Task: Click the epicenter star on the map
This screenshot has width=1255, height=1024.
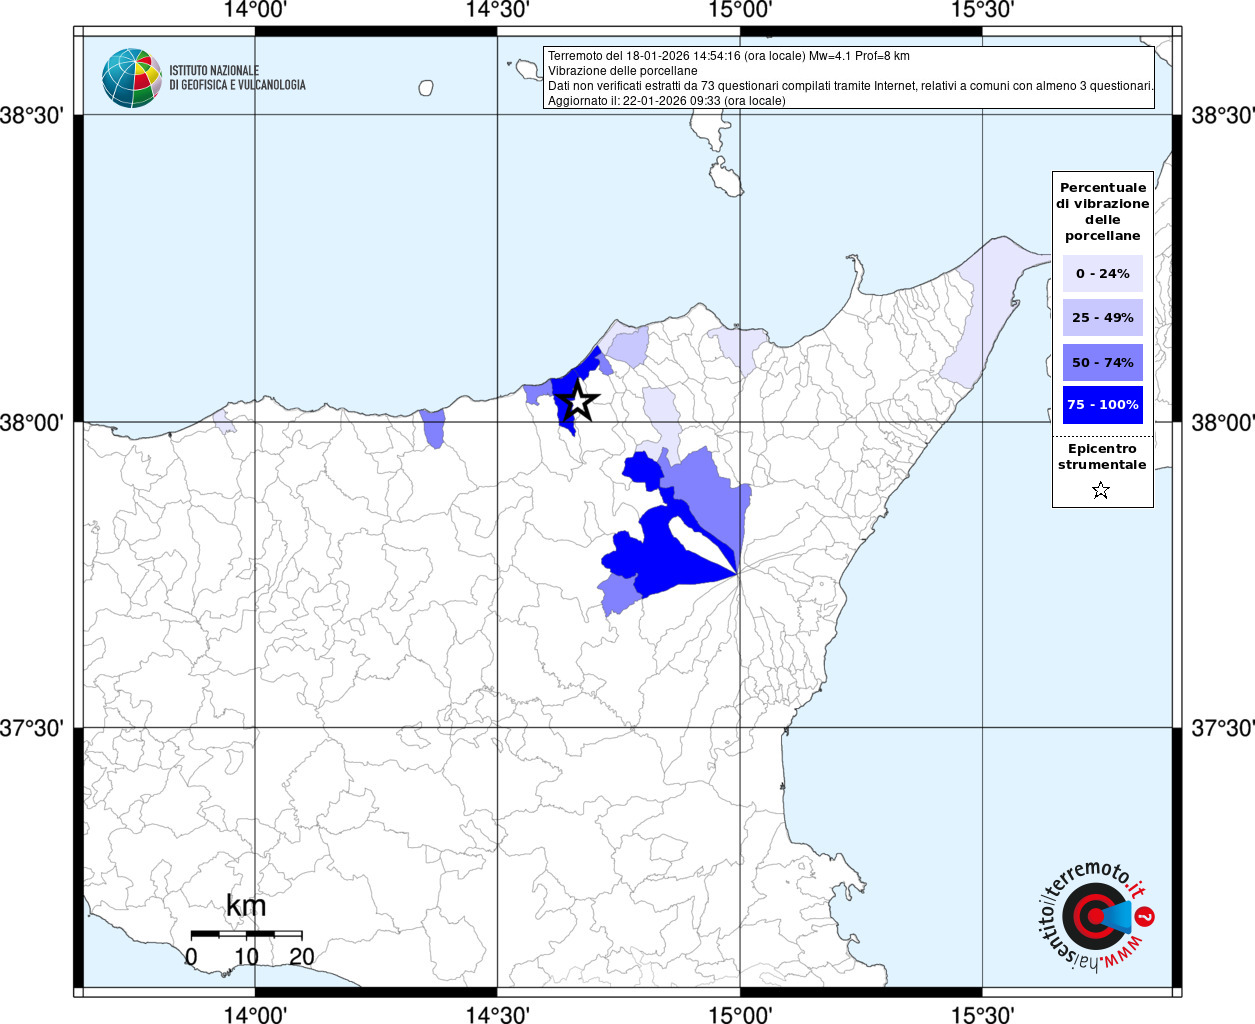Action: pos(578,401)
